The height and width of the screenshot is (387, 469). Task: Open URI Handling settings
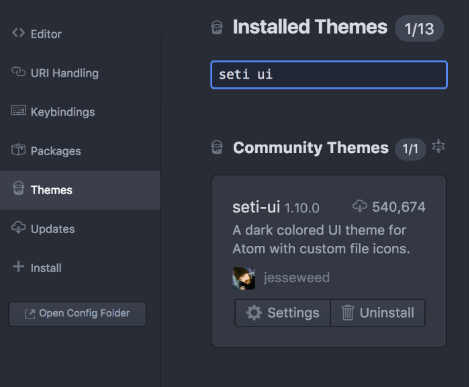point(80,73)
